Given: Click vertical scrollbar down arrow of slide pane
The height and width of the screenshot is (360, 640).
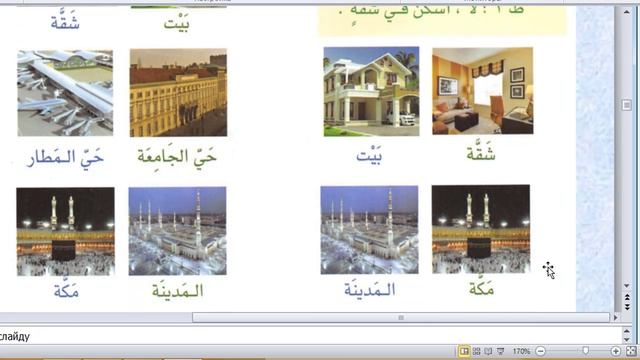Looking at the screenshot, I should click(627, 286).
